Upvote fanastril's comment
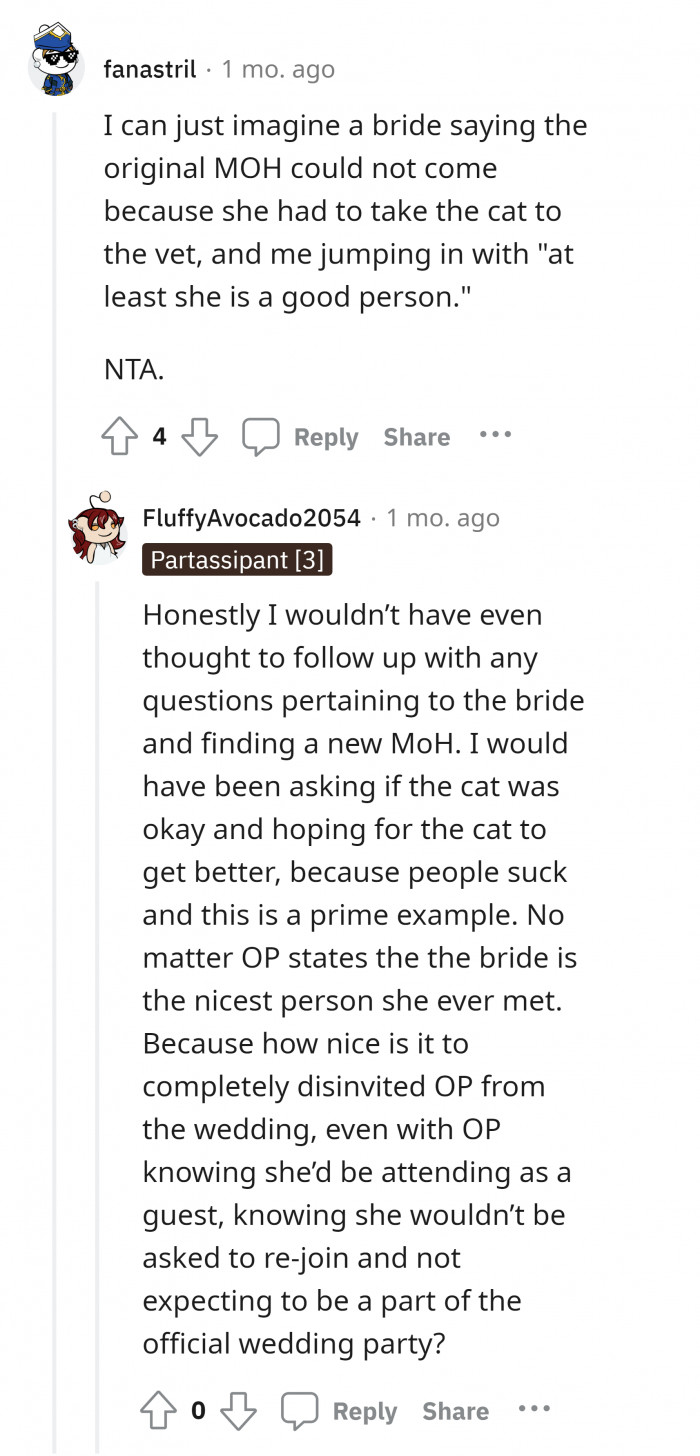The height and width of the screenshot is (1456, 700). [120, 436]
